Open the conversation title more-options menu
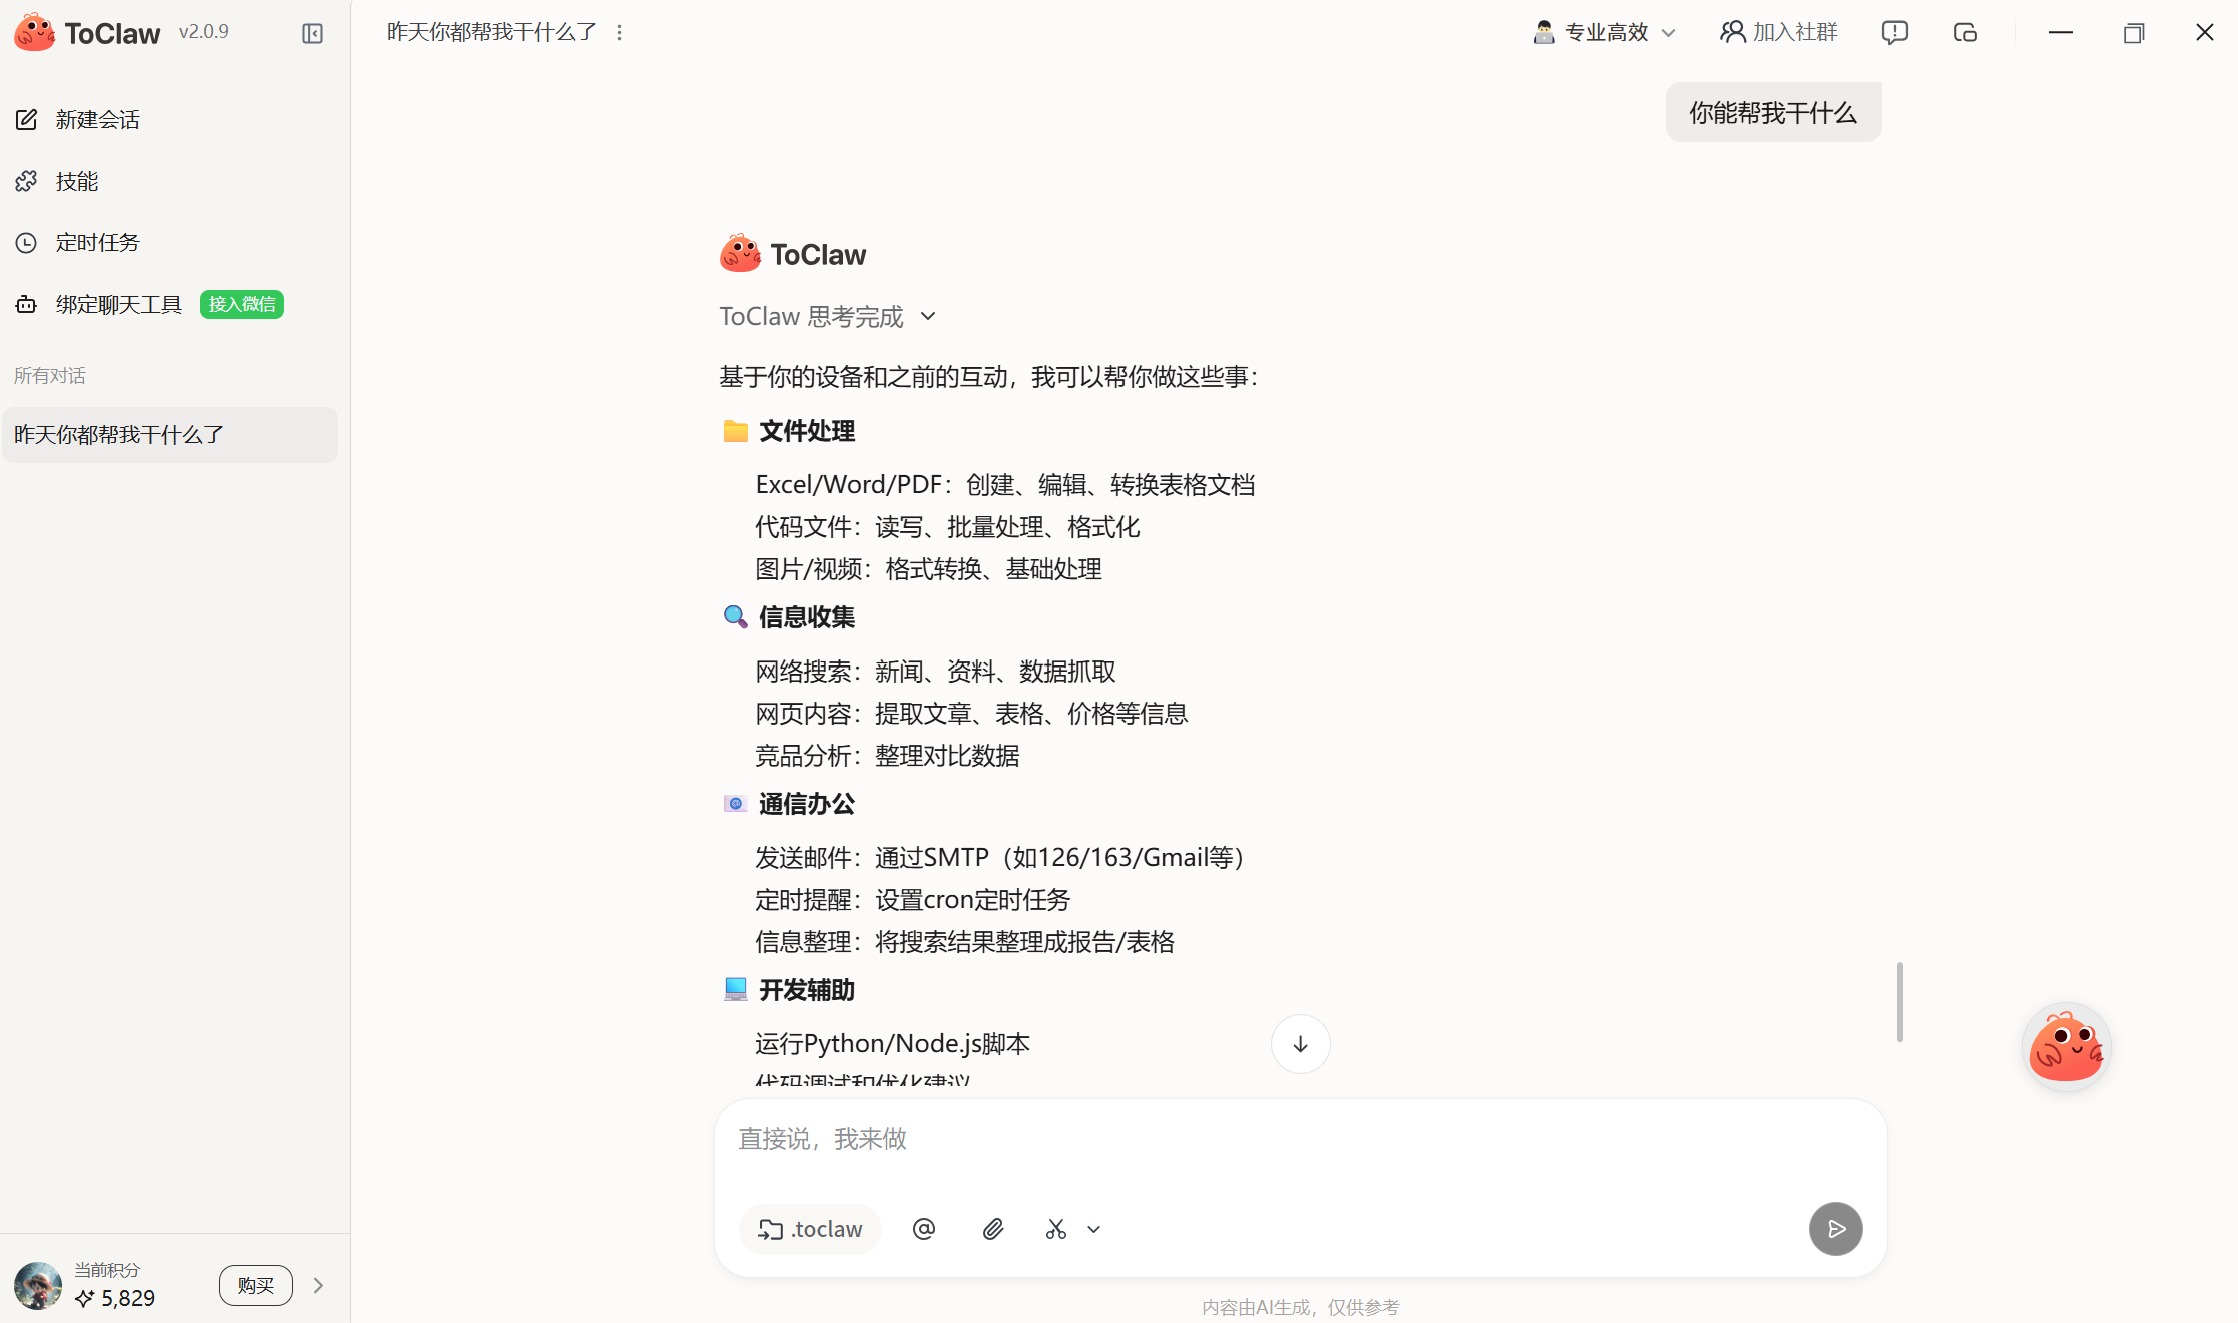This screenshot has width=2238, height=1323. pyautogui.click(x=620, y=33)
